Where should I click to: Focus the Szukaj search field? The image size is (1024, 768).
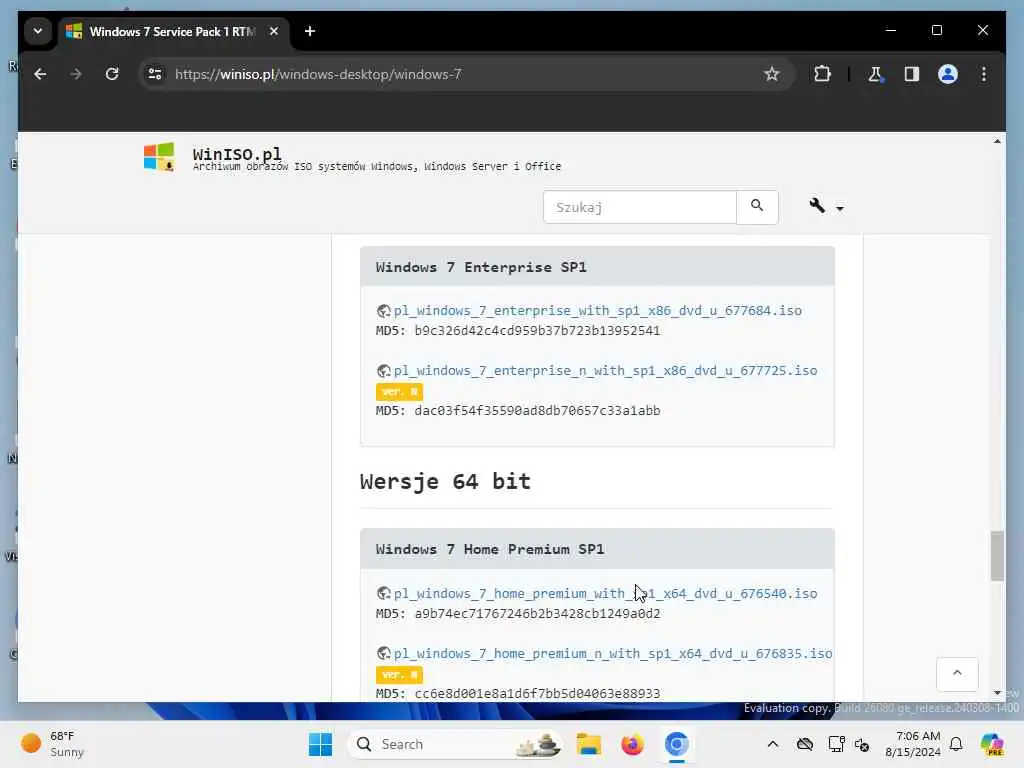[x=639, y=208]
